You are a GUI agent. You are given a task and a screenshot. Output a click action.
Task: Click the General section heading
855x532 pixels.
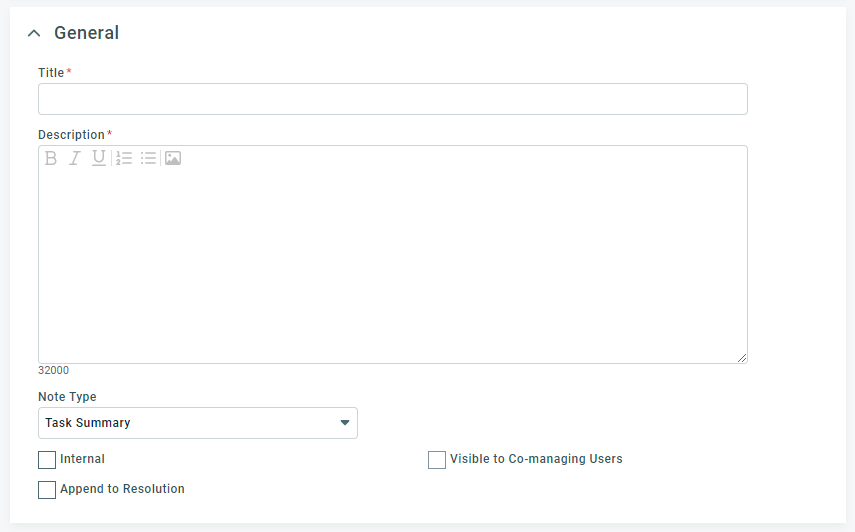click(86, 33)
